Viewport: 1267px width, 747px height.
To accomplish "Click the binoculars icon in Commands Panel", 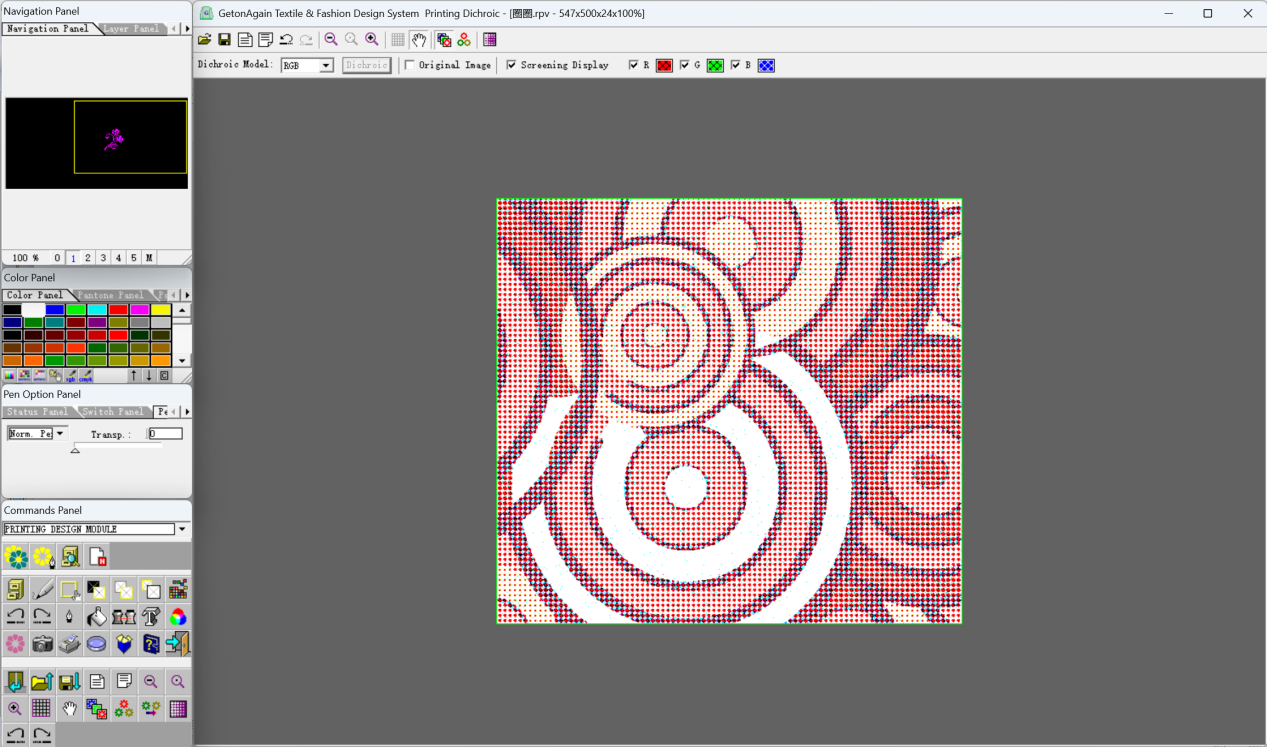I will (x=124, y=617).
